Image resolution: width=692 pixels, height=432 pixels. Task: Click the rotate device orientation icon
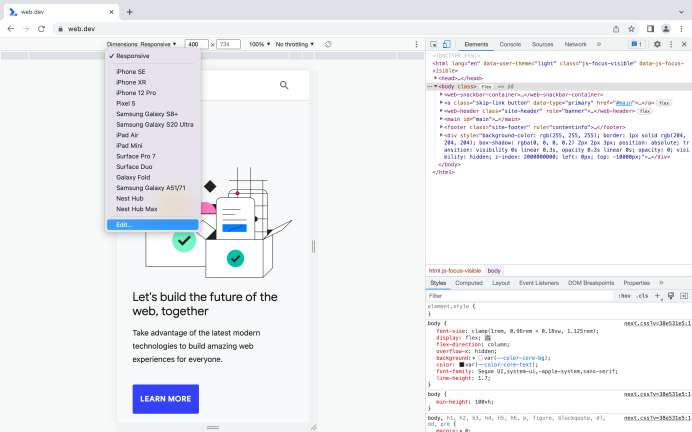pos(328,44)
